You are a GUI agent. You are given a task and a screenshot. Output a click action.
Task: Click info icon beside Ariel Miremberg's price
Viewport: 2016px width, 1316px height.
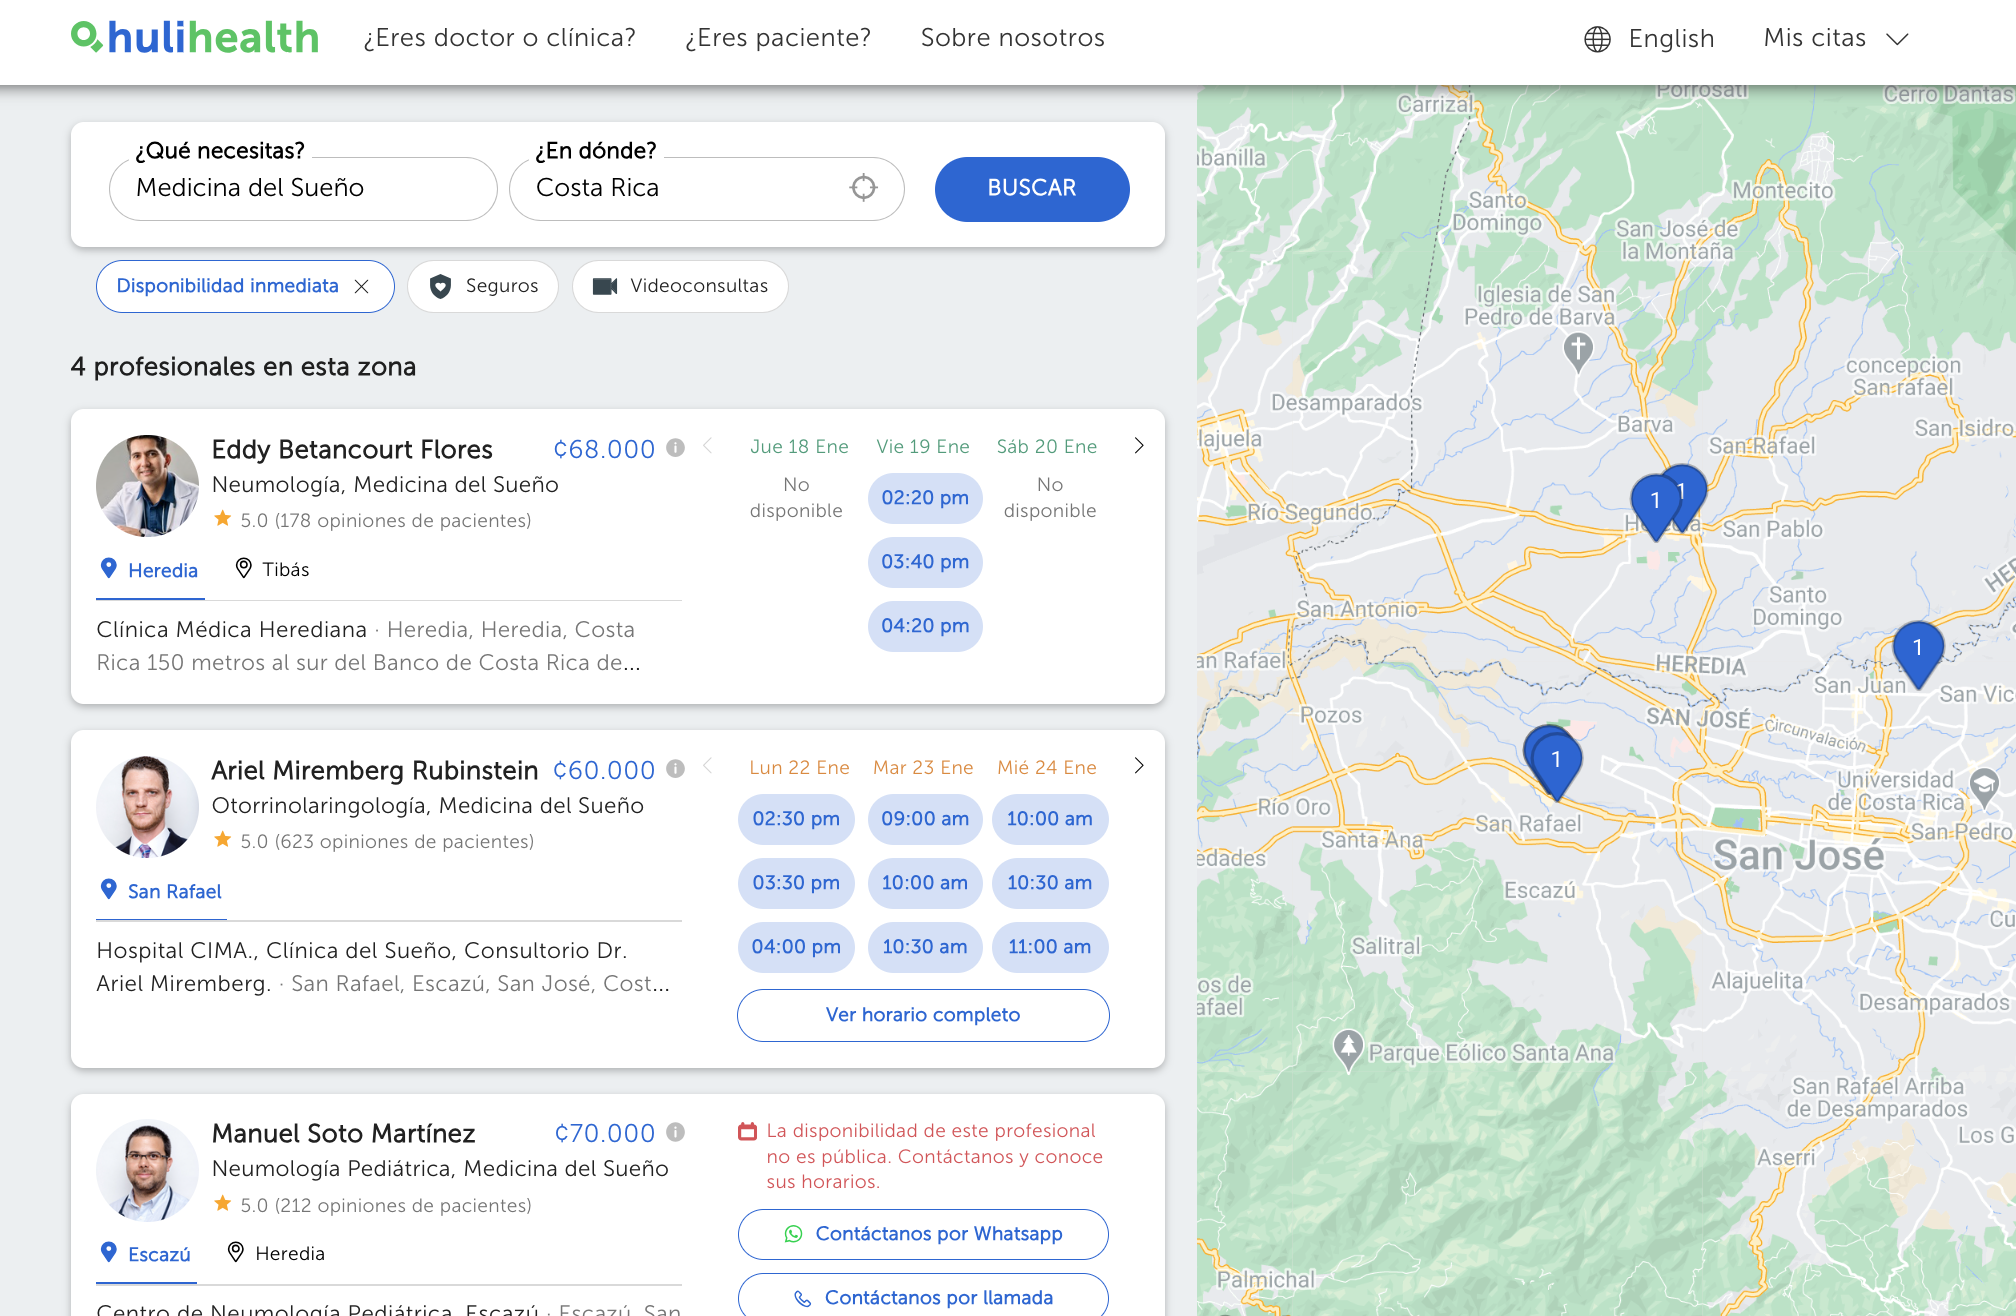pyautogui.click(x=676, y=769)
